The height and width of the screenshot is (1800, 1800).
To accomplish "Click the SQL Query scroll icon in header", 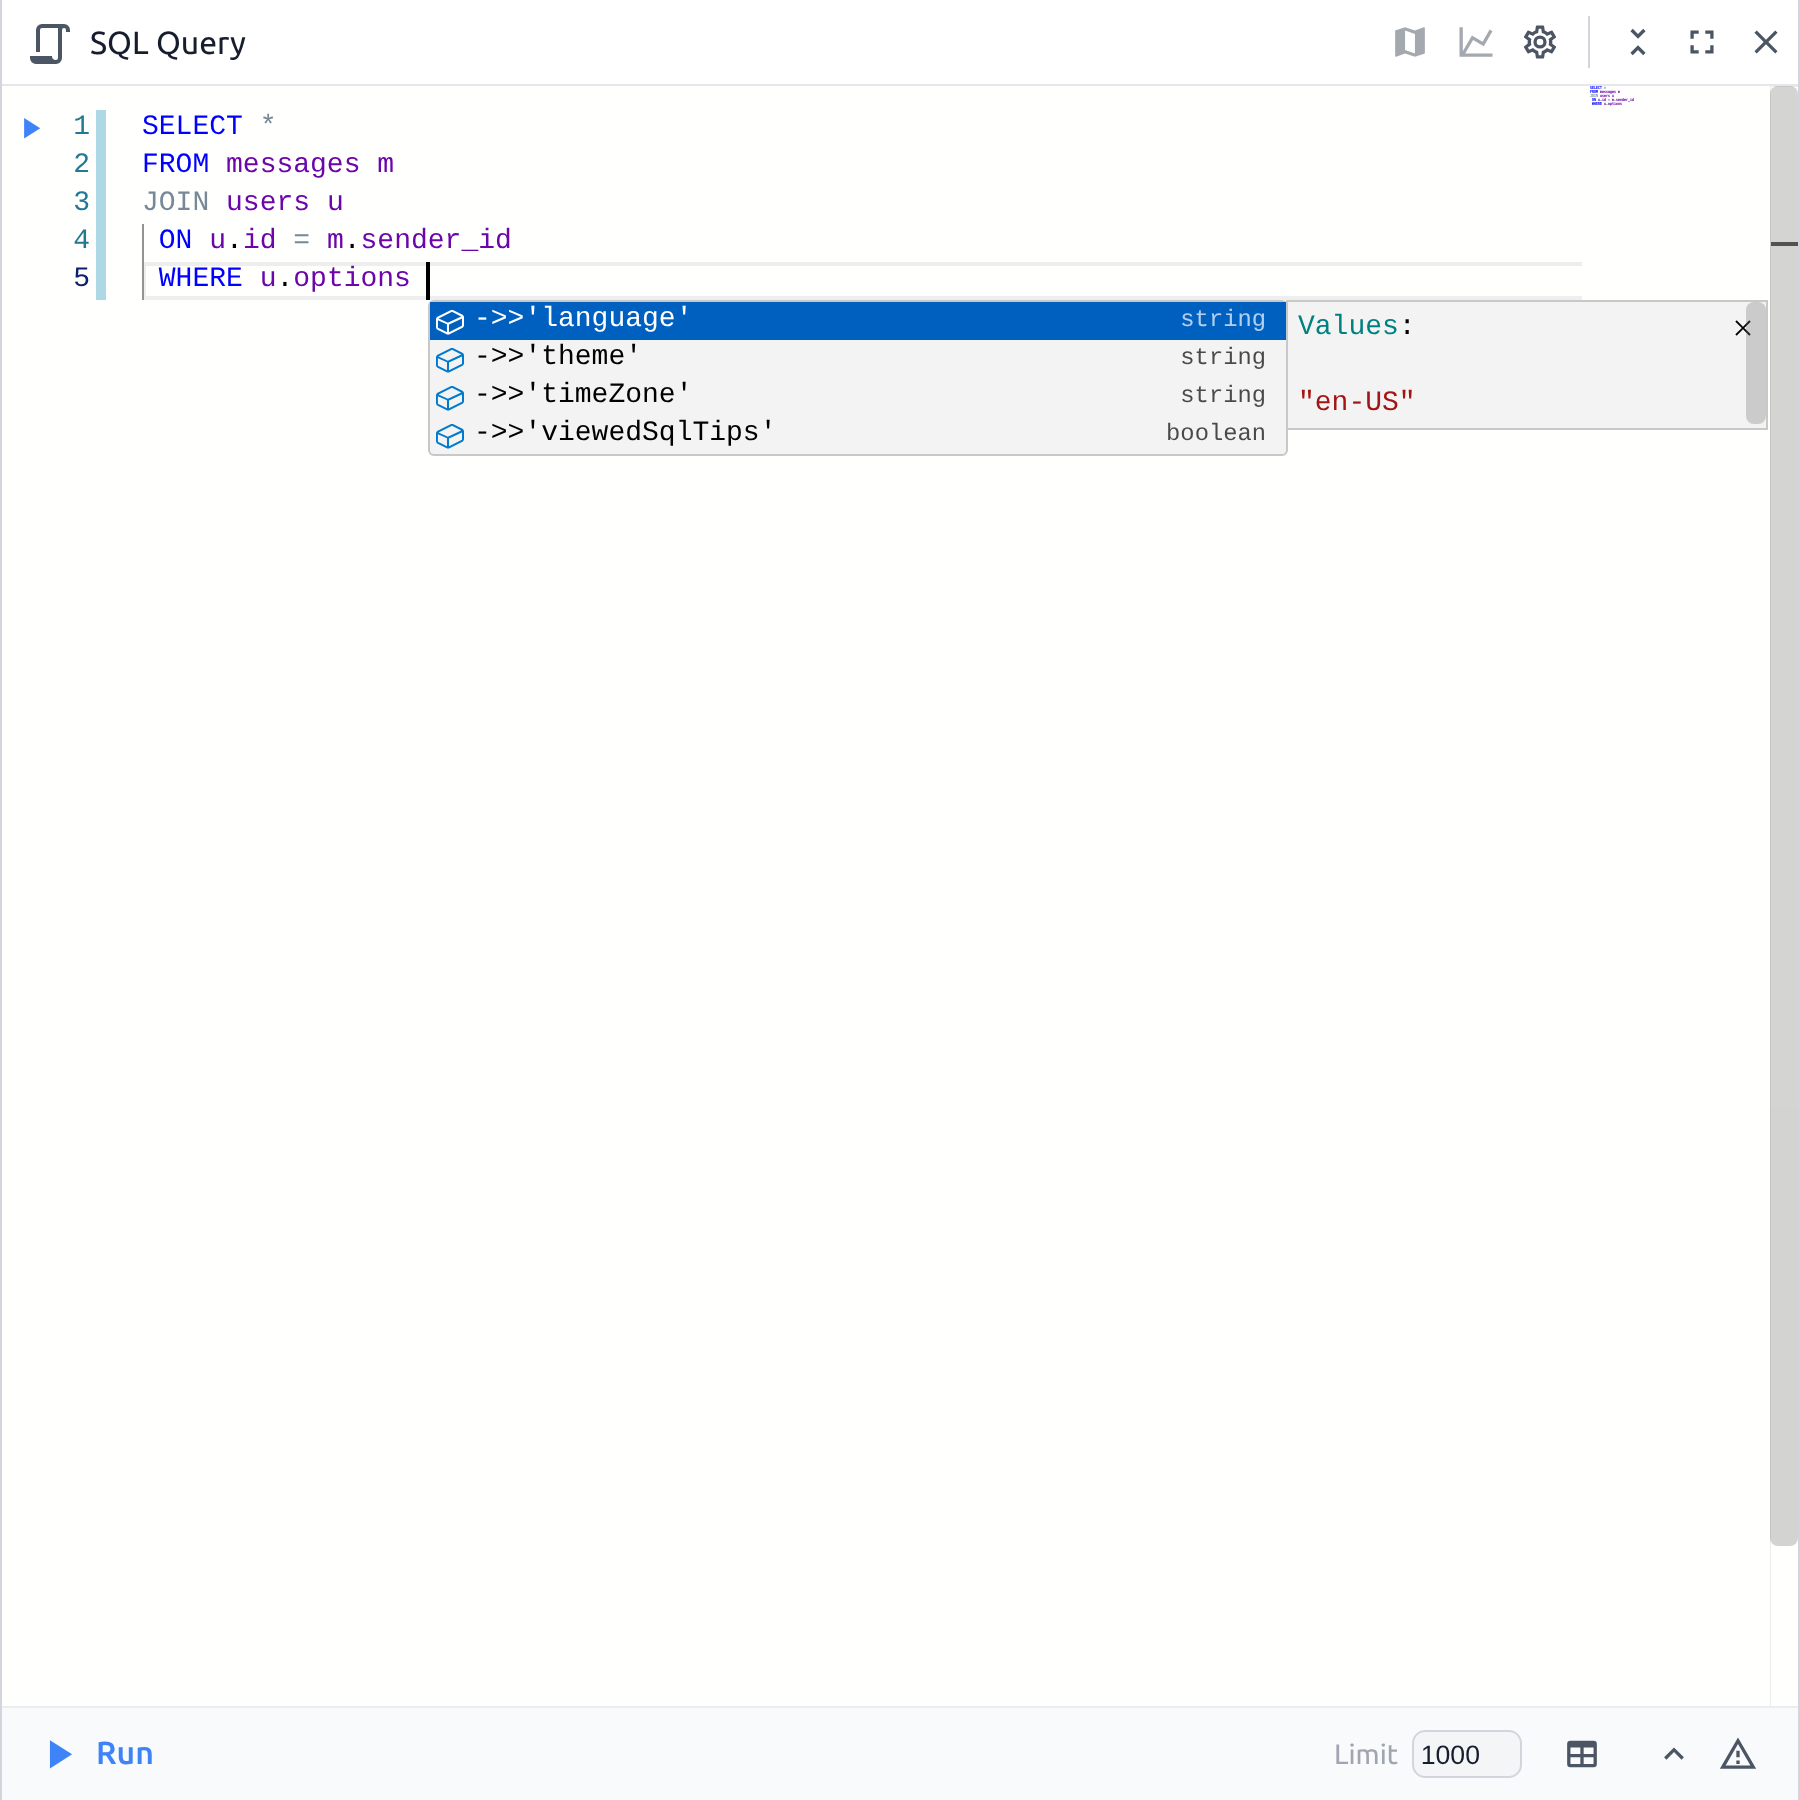I will tap(49, 43).
